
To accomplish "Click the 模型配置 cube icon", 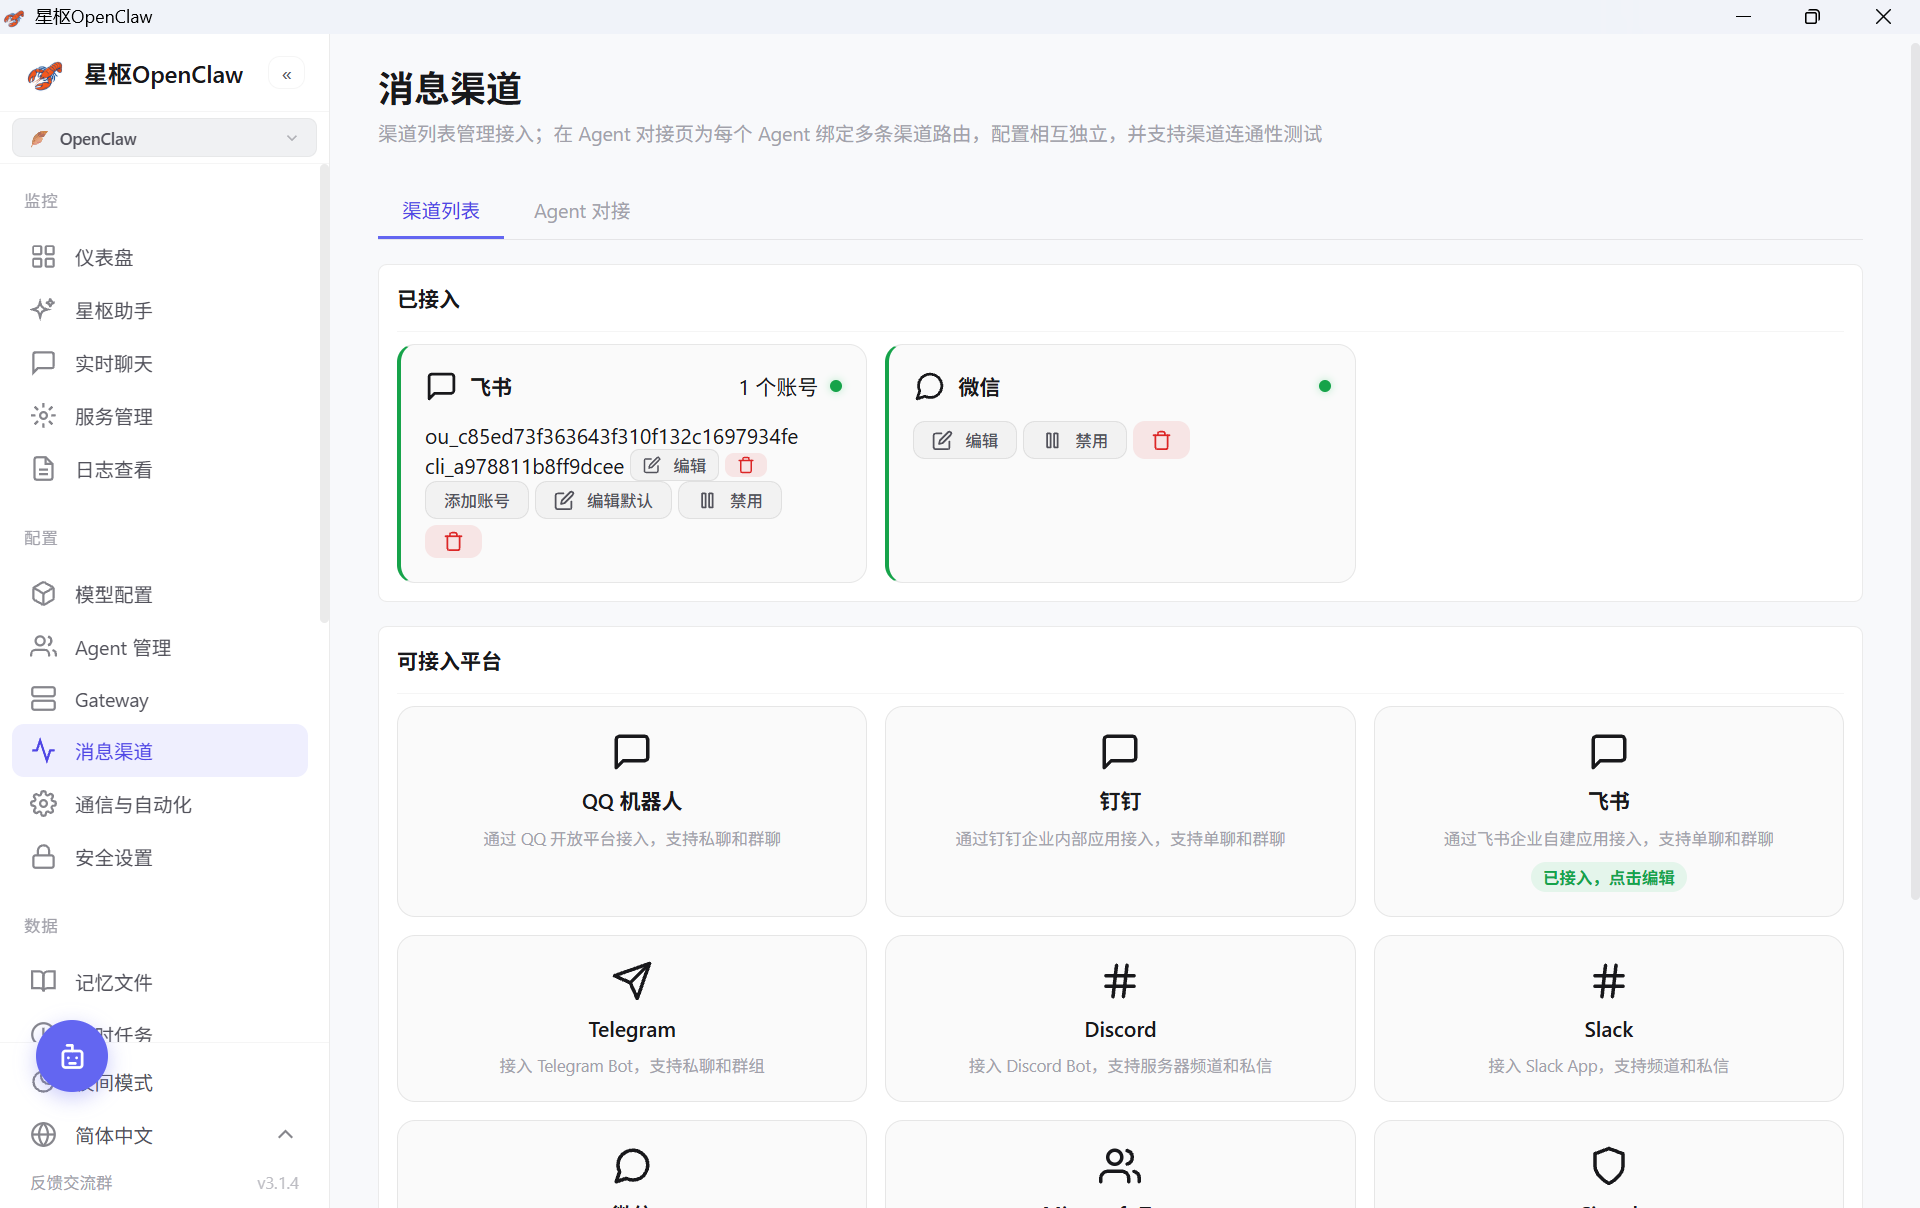I will [x=43, y=594].
